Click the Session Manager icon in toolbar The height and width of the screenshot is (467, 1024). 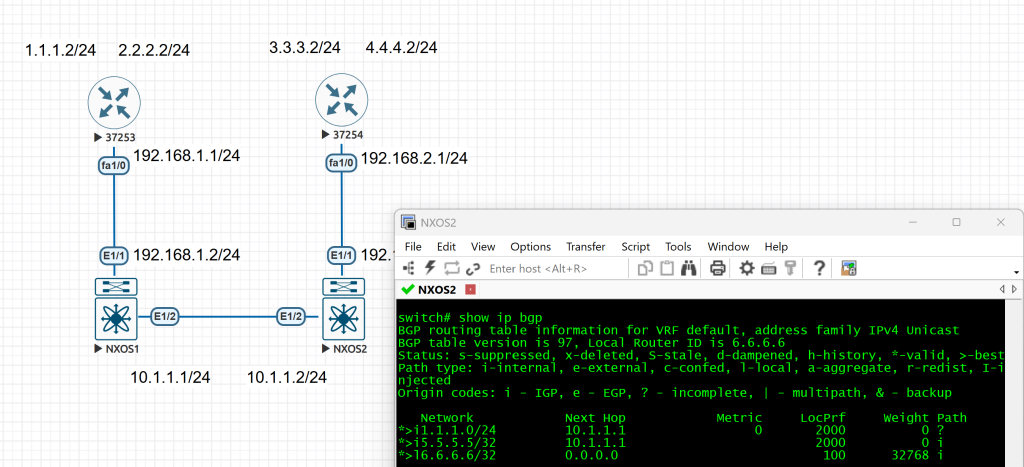(410, 268)
